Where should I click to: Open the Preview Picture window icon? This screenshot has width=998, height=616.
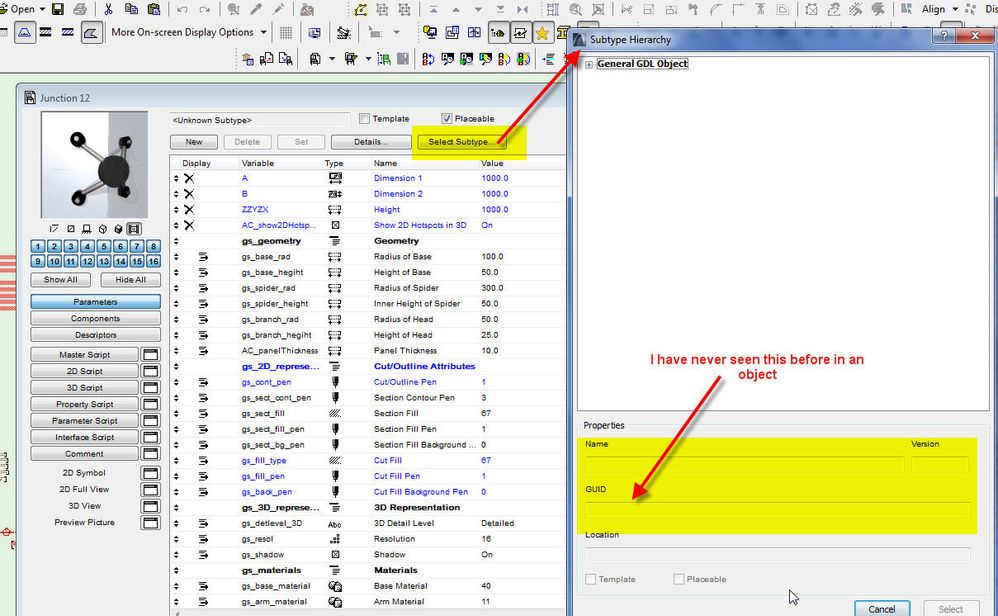(x=151, y=522)
